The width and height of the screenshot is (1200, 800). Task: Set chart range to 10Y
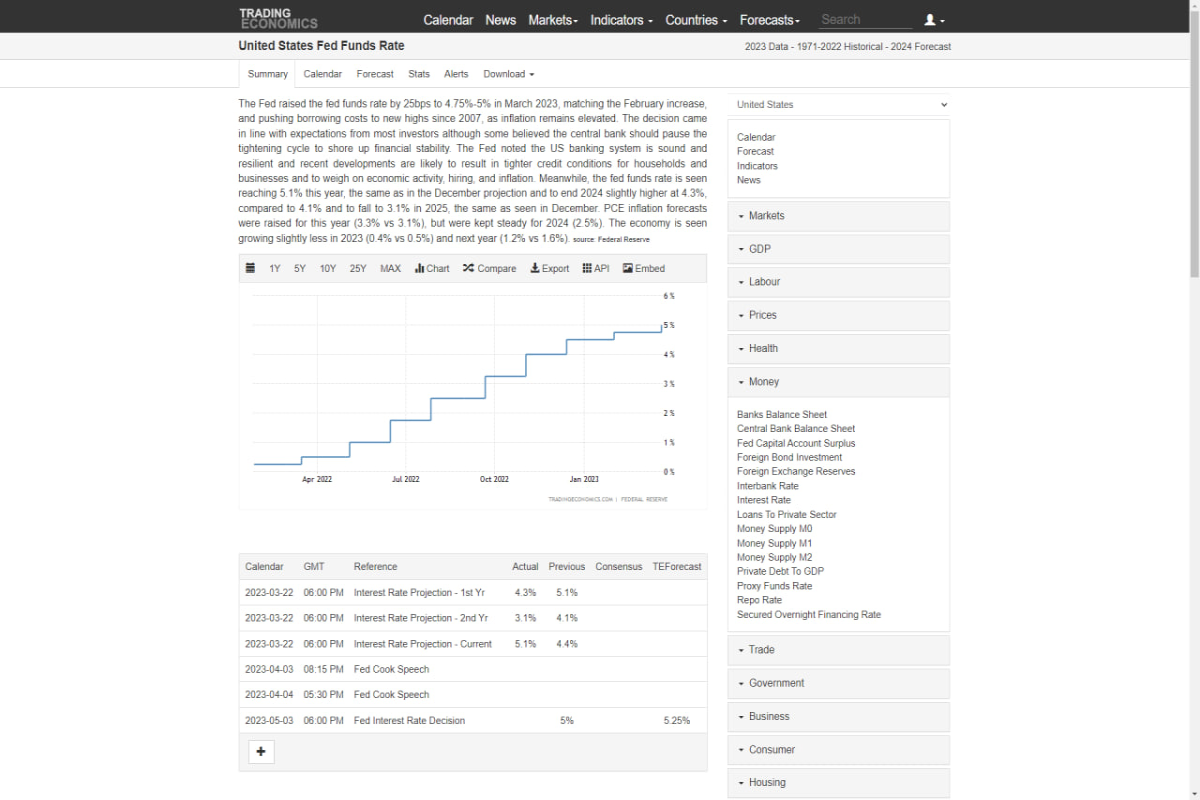328,268
